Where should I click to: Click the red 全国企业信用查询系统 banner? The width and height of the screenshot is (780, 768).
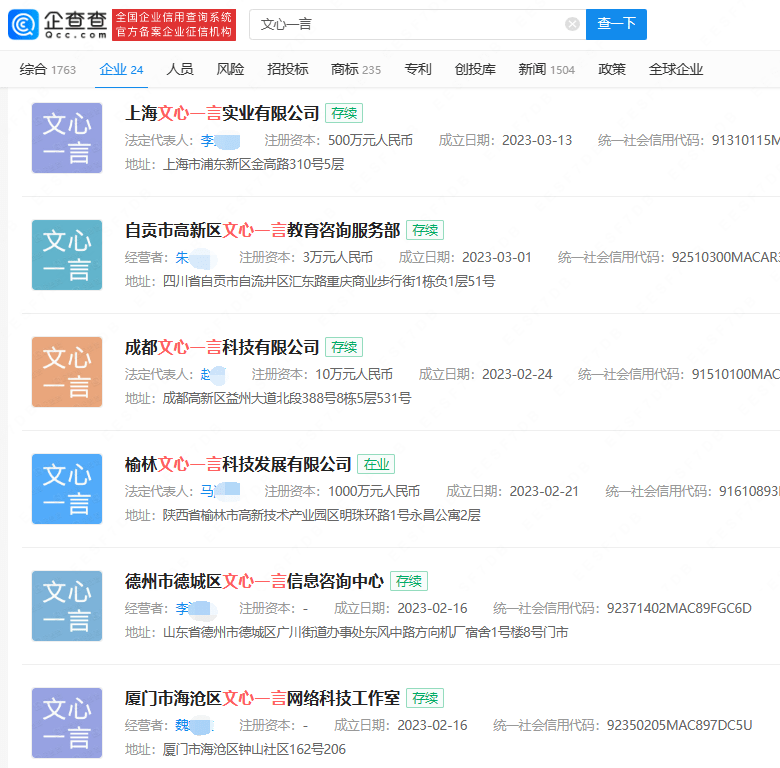coord(174,24)
